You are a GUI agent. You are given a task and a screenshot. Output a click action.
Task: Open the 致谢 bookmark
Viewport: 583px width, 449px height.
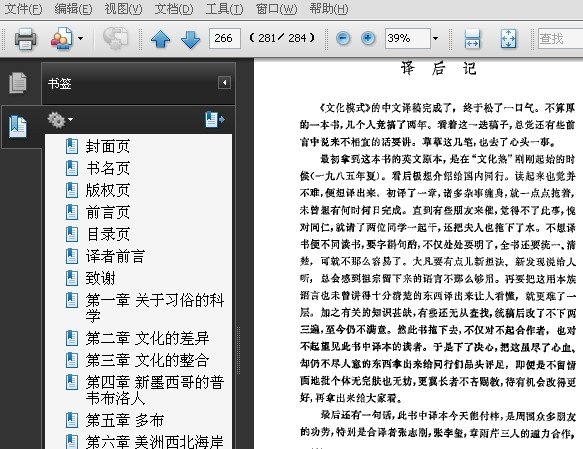tap(100, 278)
